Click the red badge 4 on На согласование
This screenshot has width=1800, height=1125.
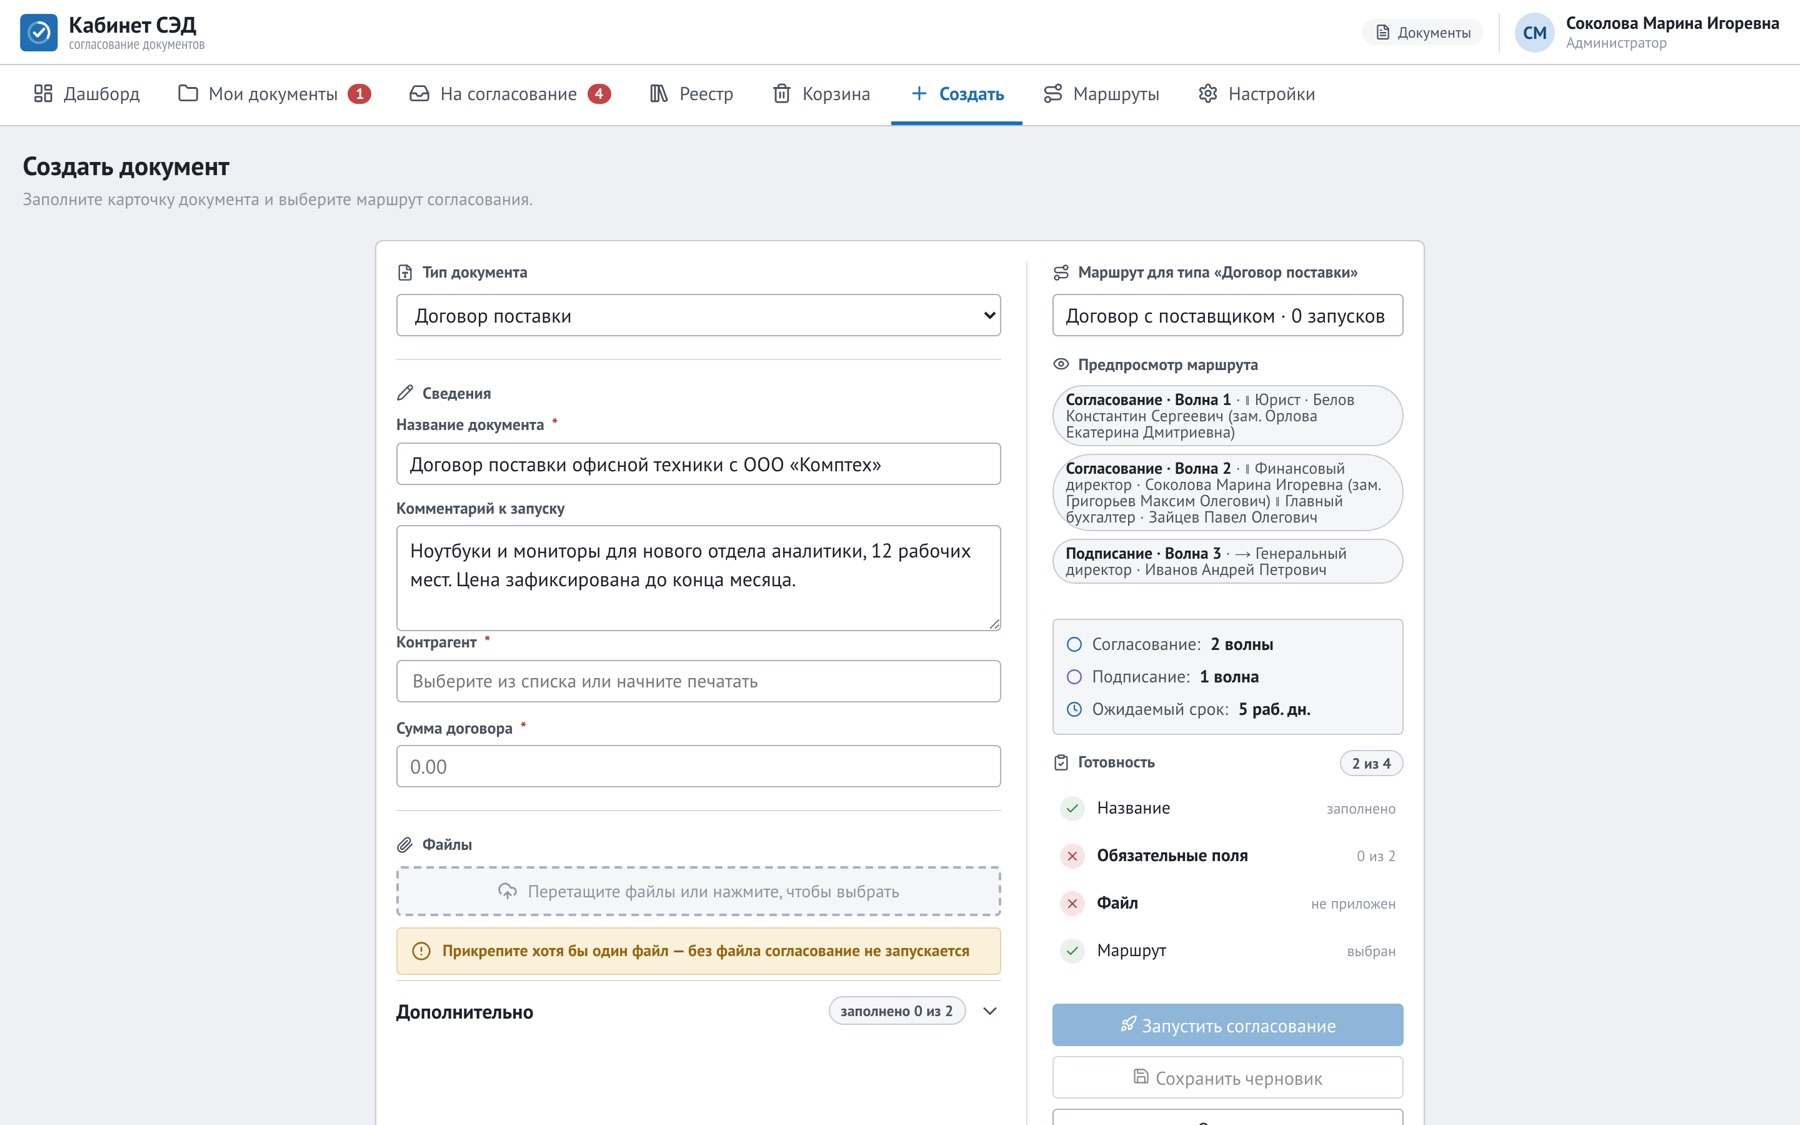tap(599, 94)
